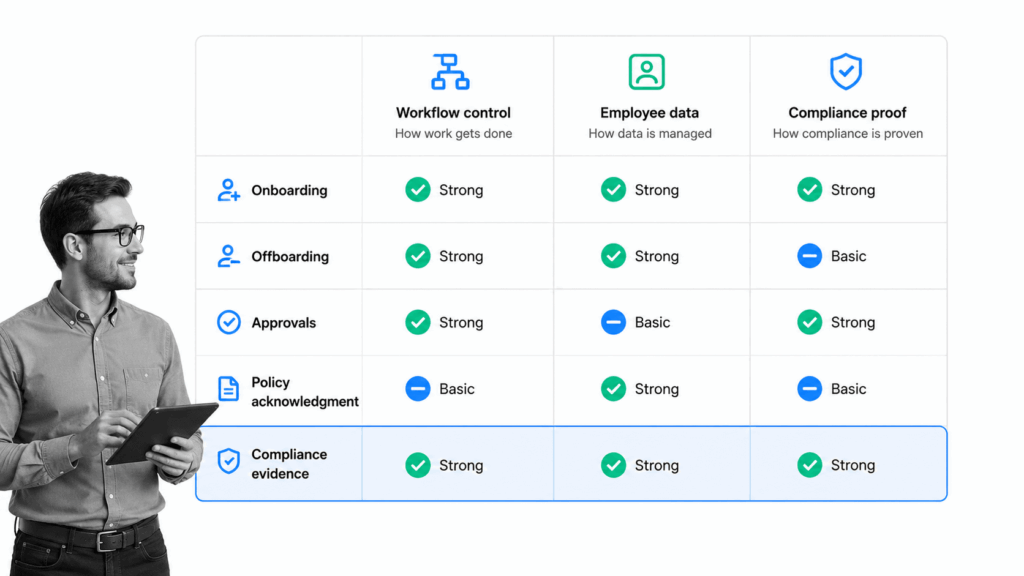Viewport: 1024px width, 576px height.
Task: Click the 'How compliance is proven' subtitle
Action: point(848,133)
